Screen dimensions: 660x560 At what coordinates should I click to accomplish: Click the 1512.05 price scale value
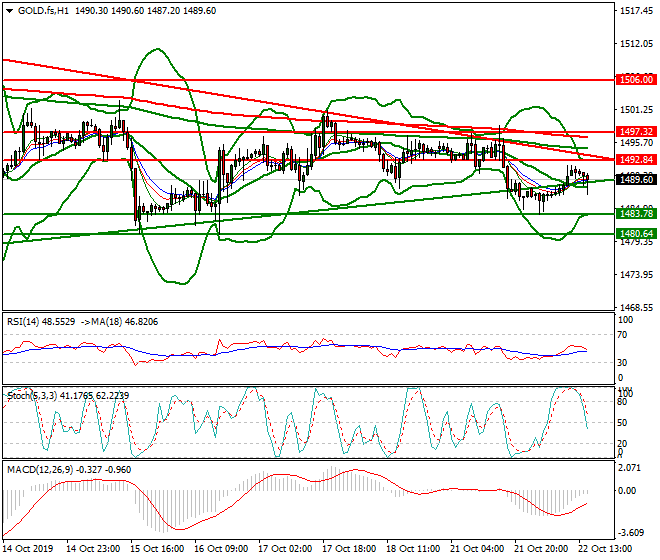[x=636, y=44]
